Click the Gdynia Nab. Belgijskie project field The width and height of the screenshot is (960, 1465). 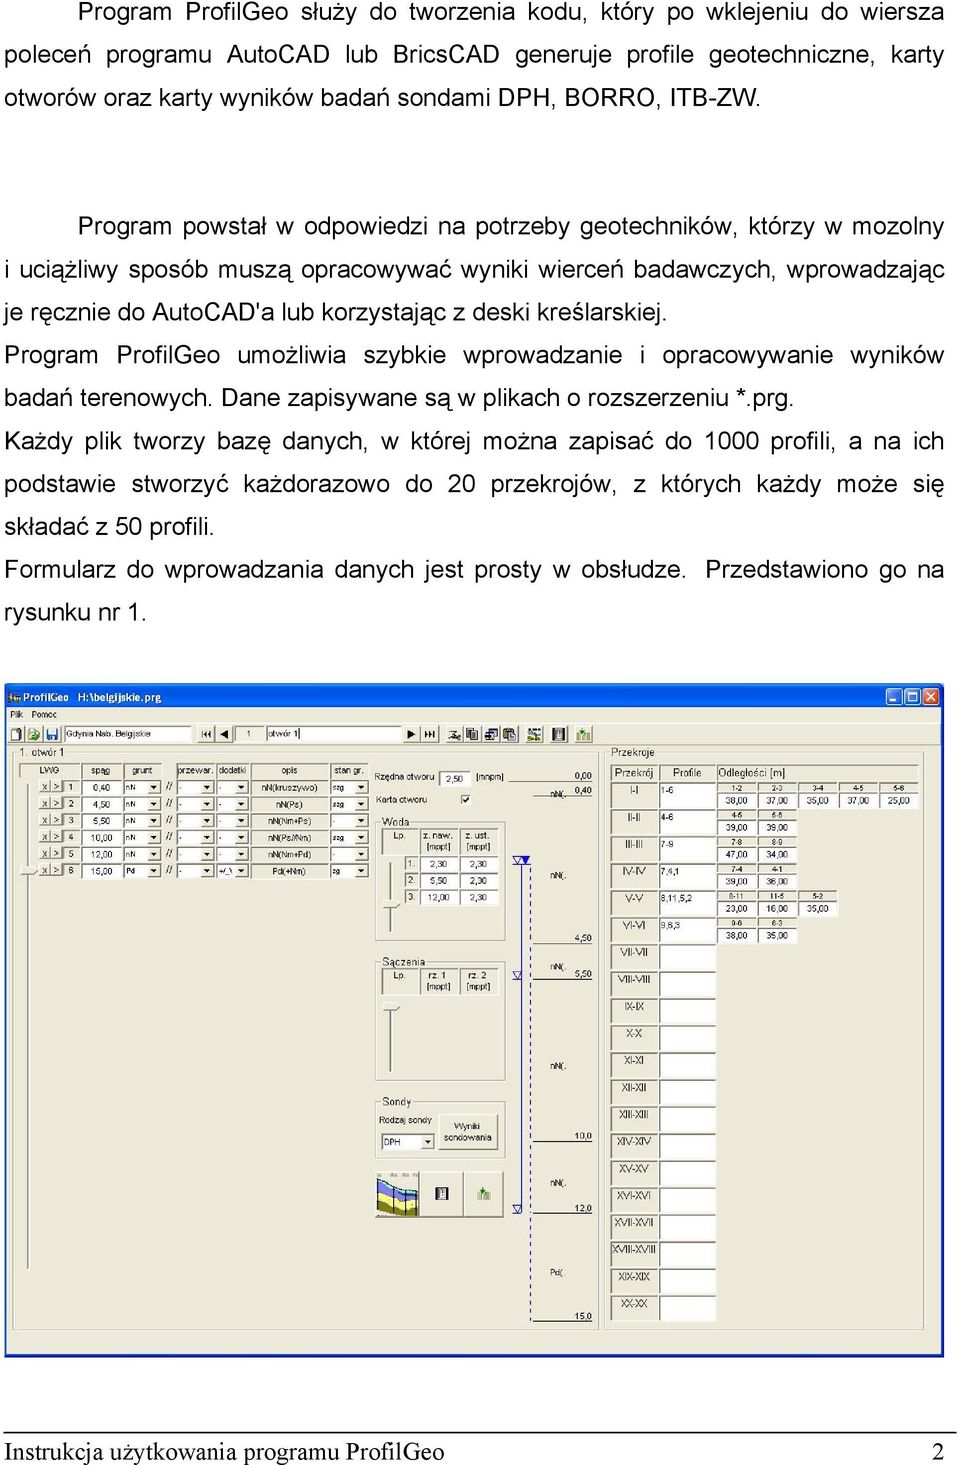pyautogui.click(x=127, y=734)
